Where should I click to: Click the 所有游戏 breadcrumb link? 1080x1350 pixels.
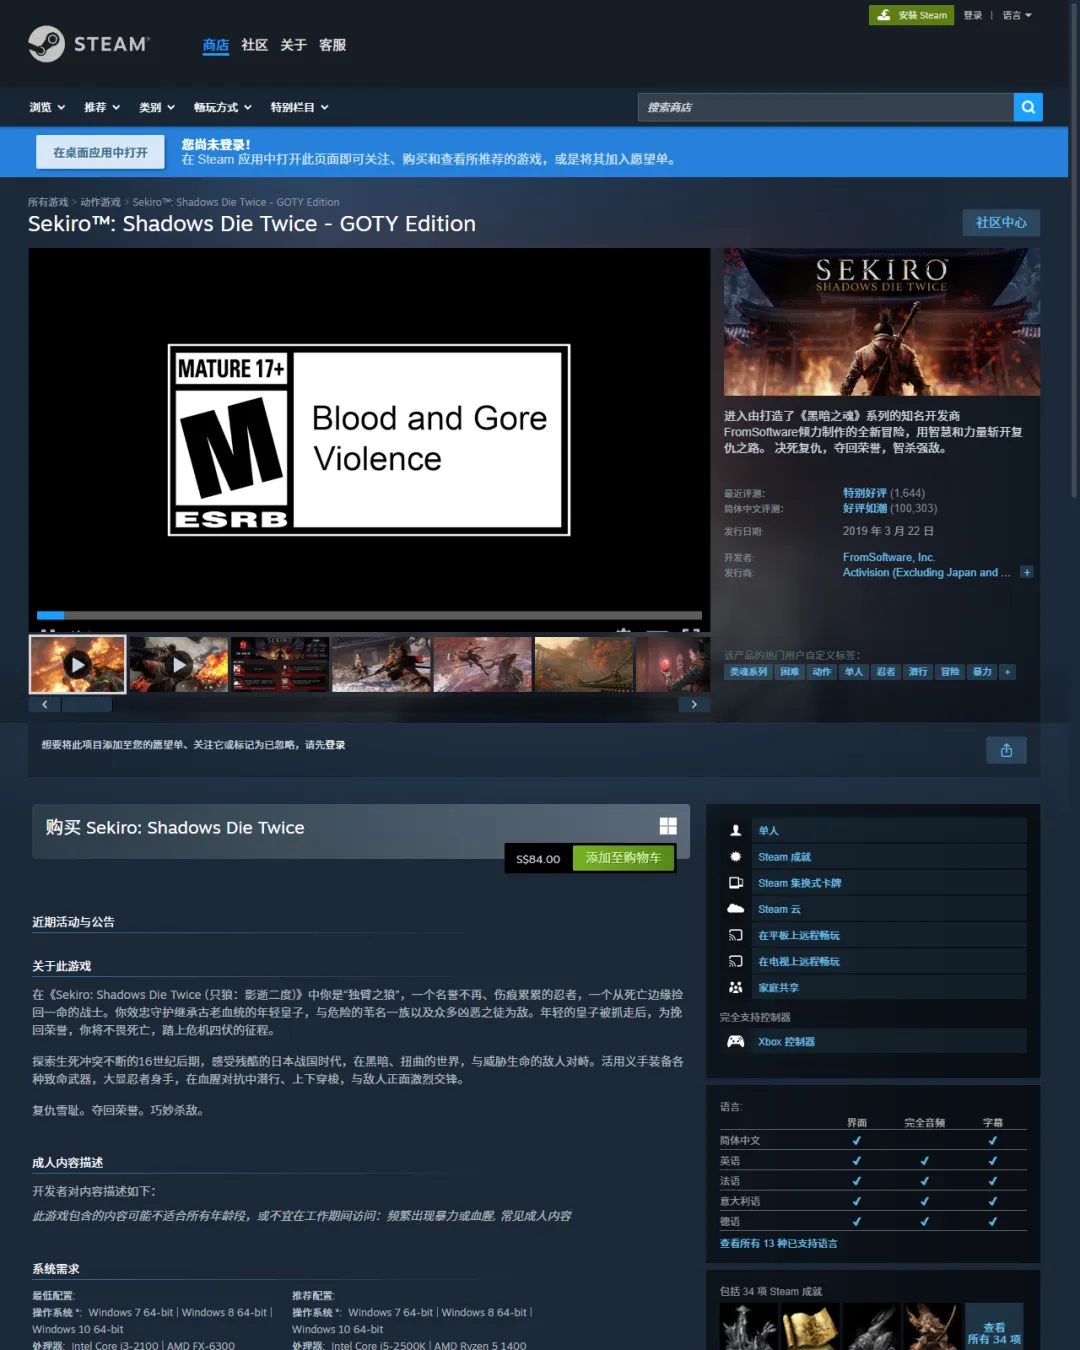coord(48,202)
